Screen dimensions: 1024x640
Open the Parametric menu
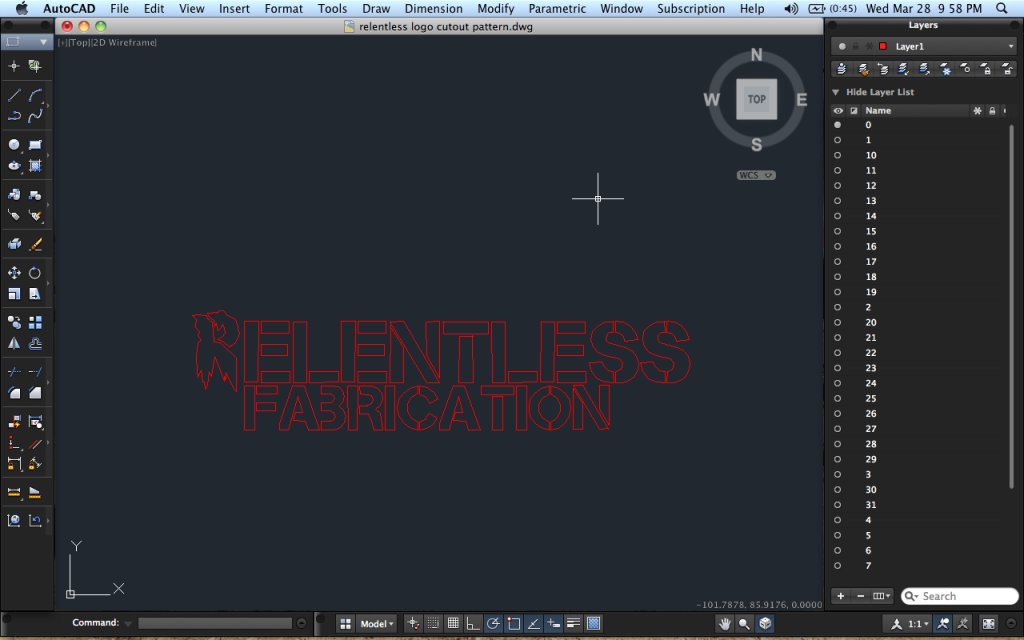pos(557,8)
